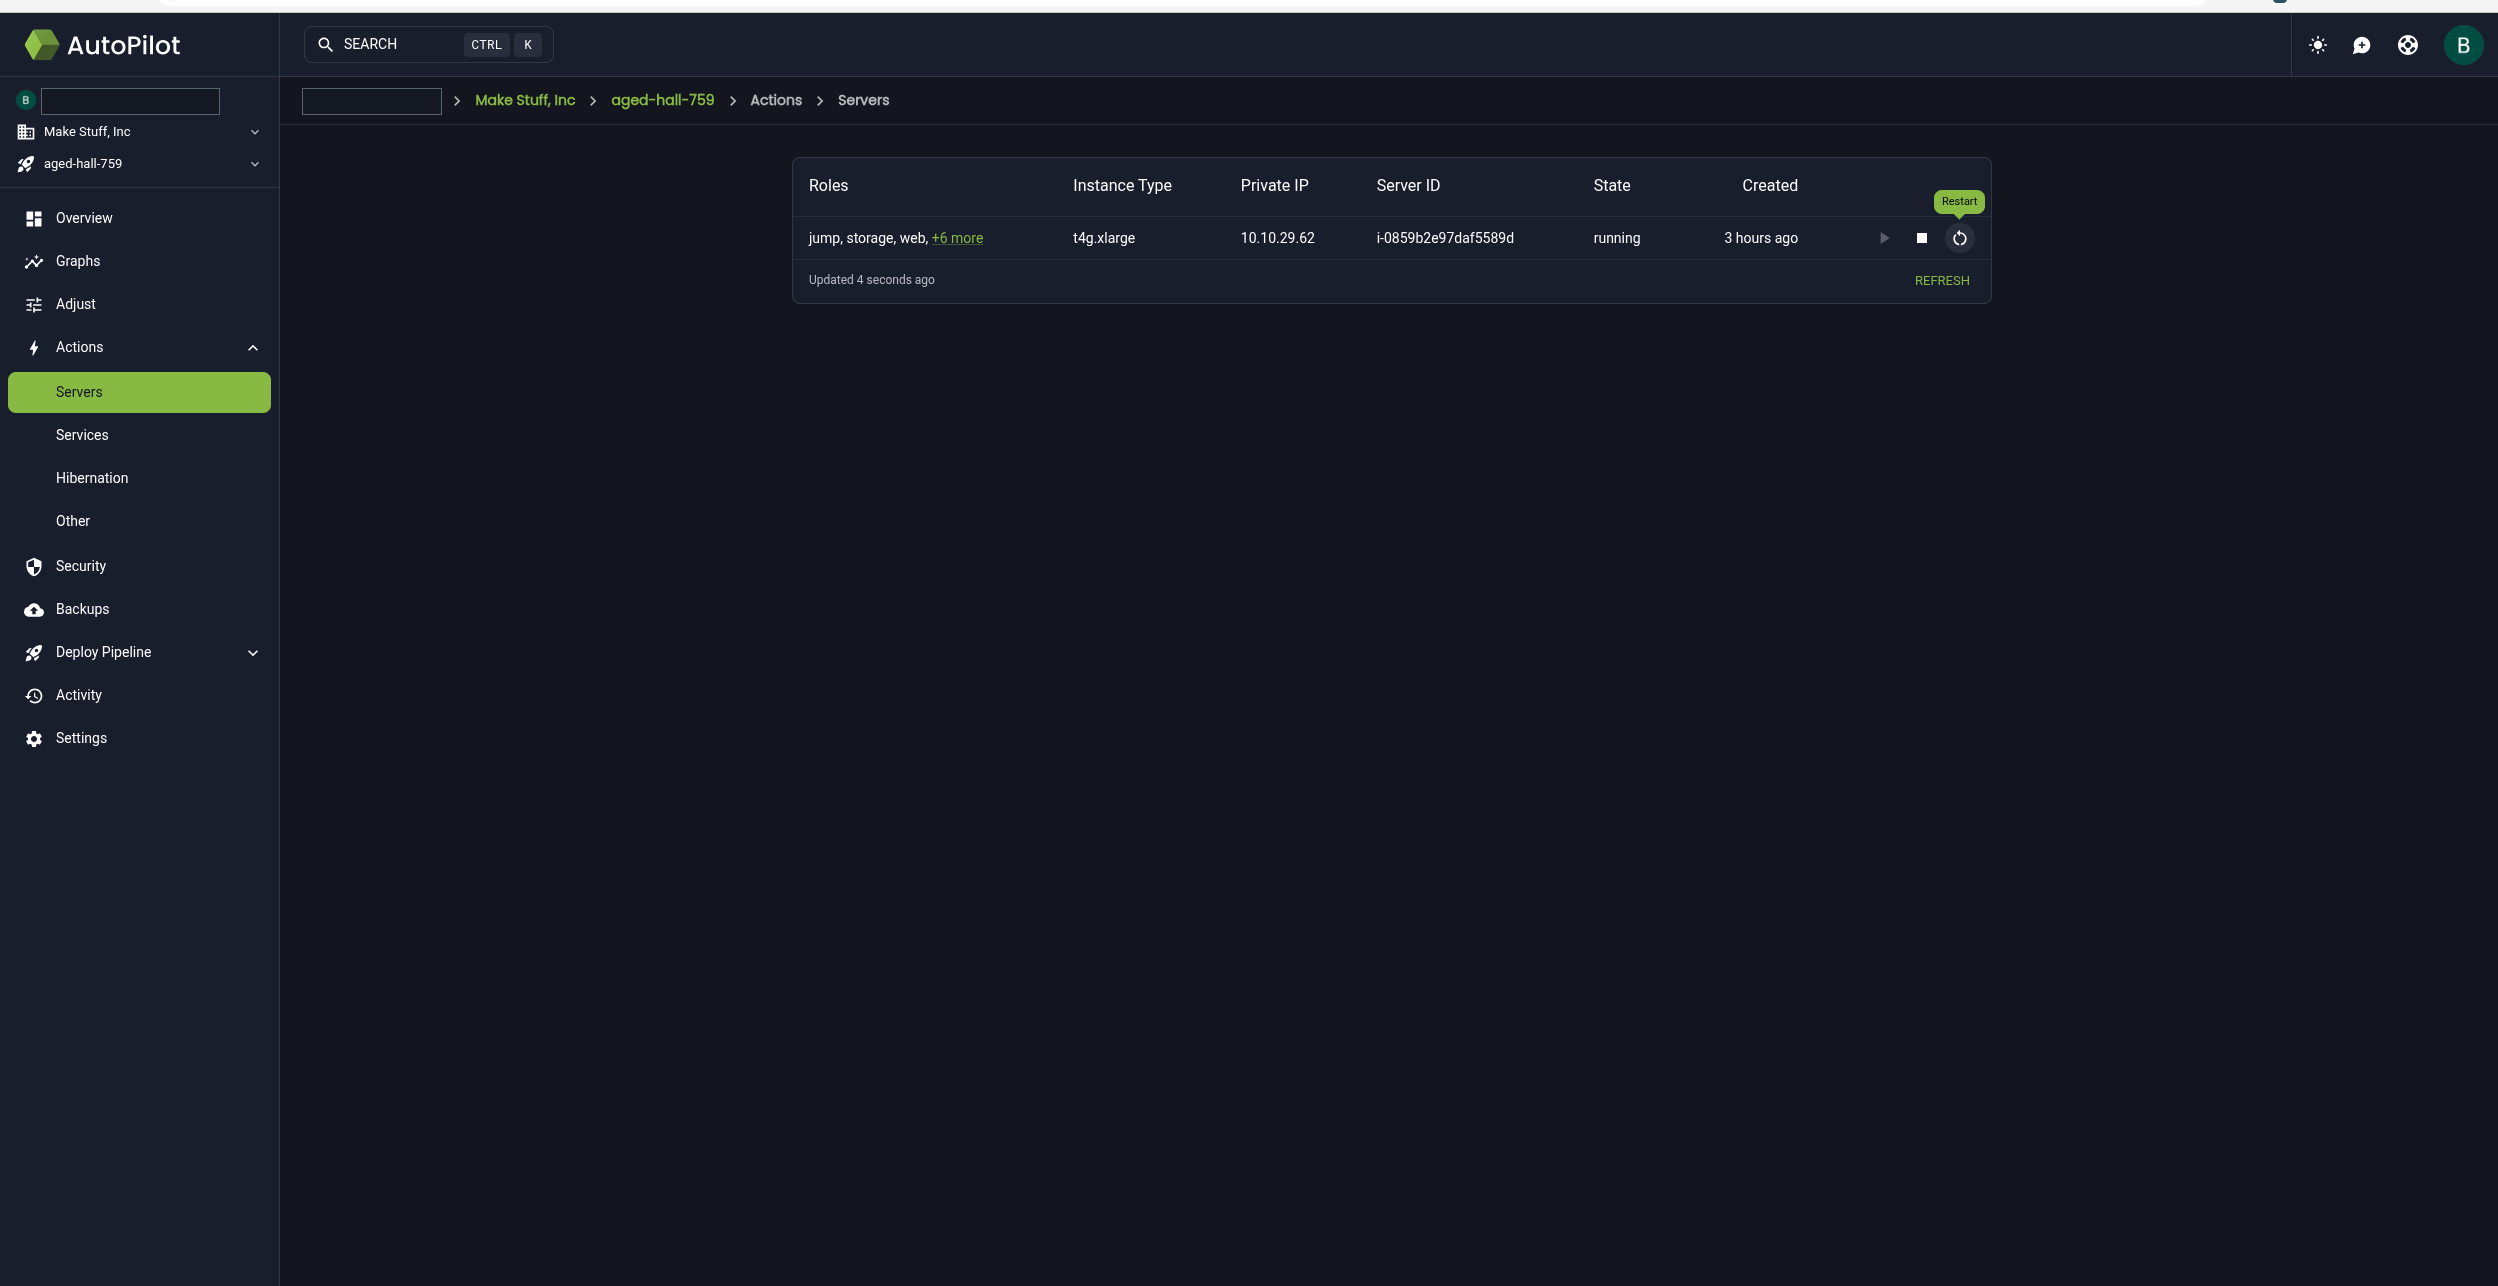This screenshot has width=2498, height=1286.
Task: Click the search magnifier icon
Action: coord(325,45)
